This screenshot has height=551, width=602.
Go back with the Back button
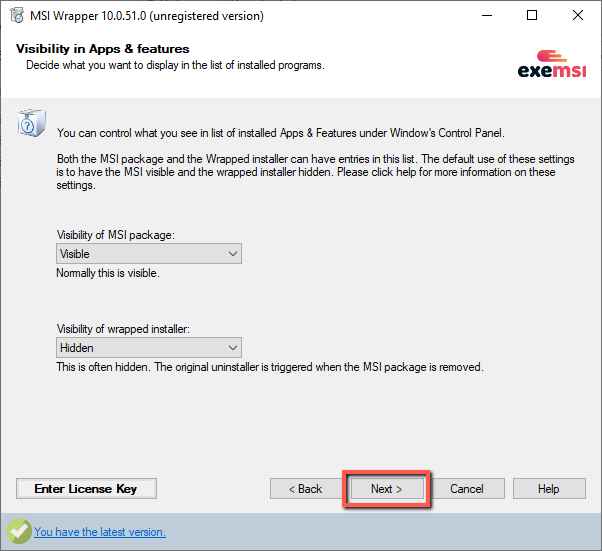coord(306,489)
